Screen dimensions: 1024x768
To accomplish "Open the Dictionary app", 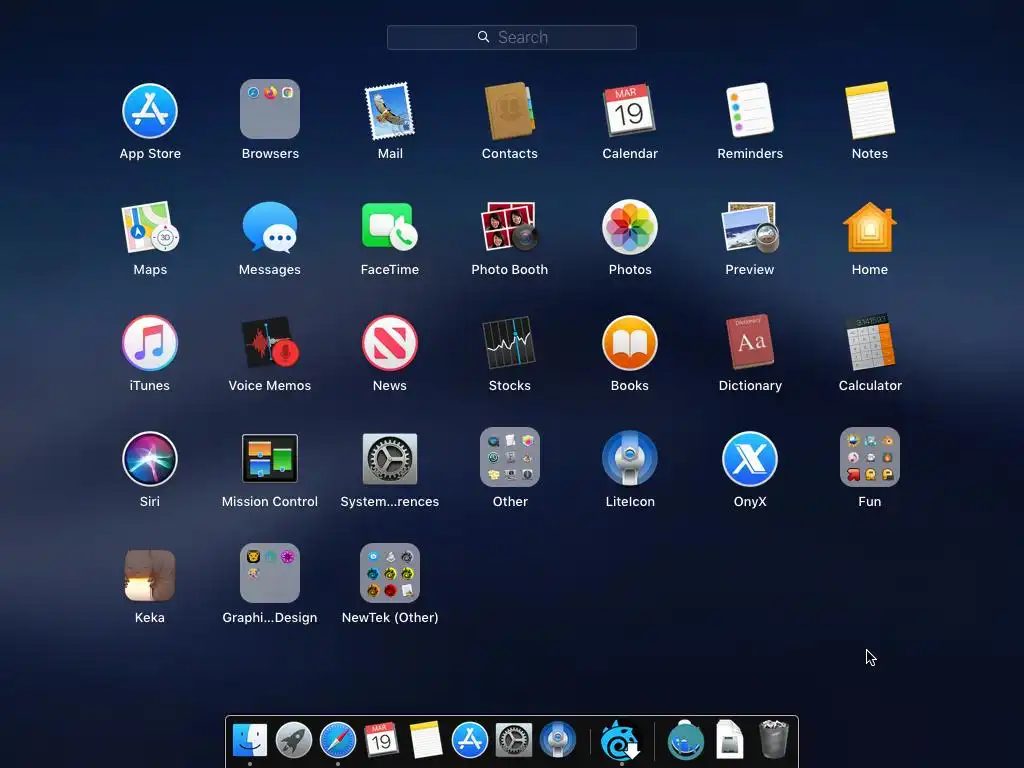I will click(750, 342).
